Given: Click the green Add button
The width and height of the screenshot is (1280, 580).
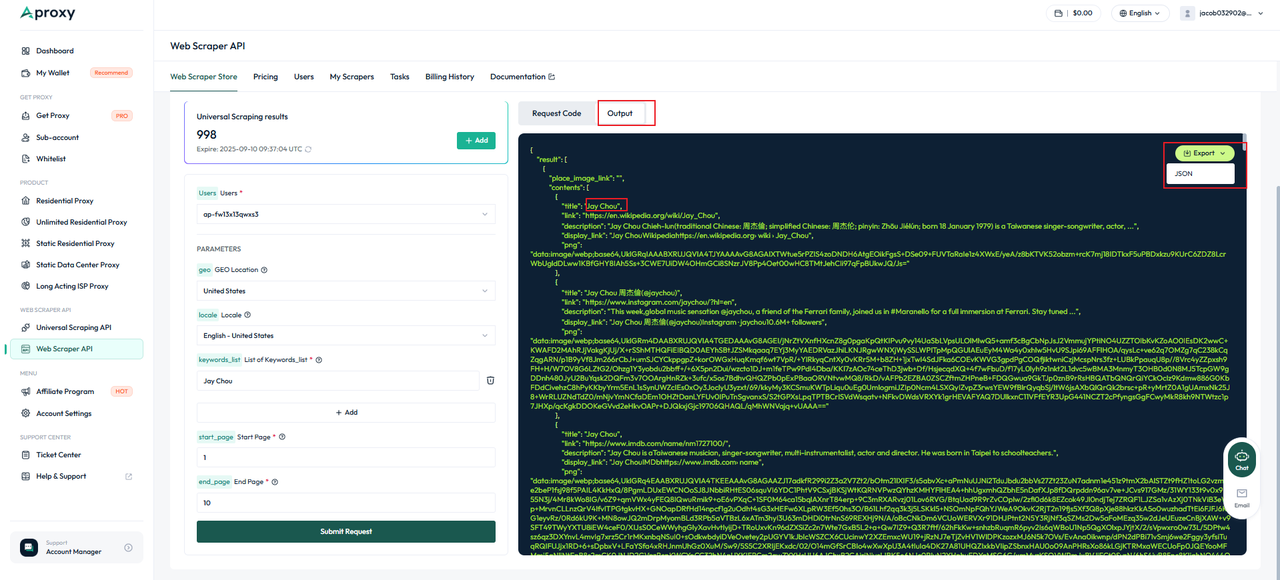Looking at the screenshot, I should [476, 141].
